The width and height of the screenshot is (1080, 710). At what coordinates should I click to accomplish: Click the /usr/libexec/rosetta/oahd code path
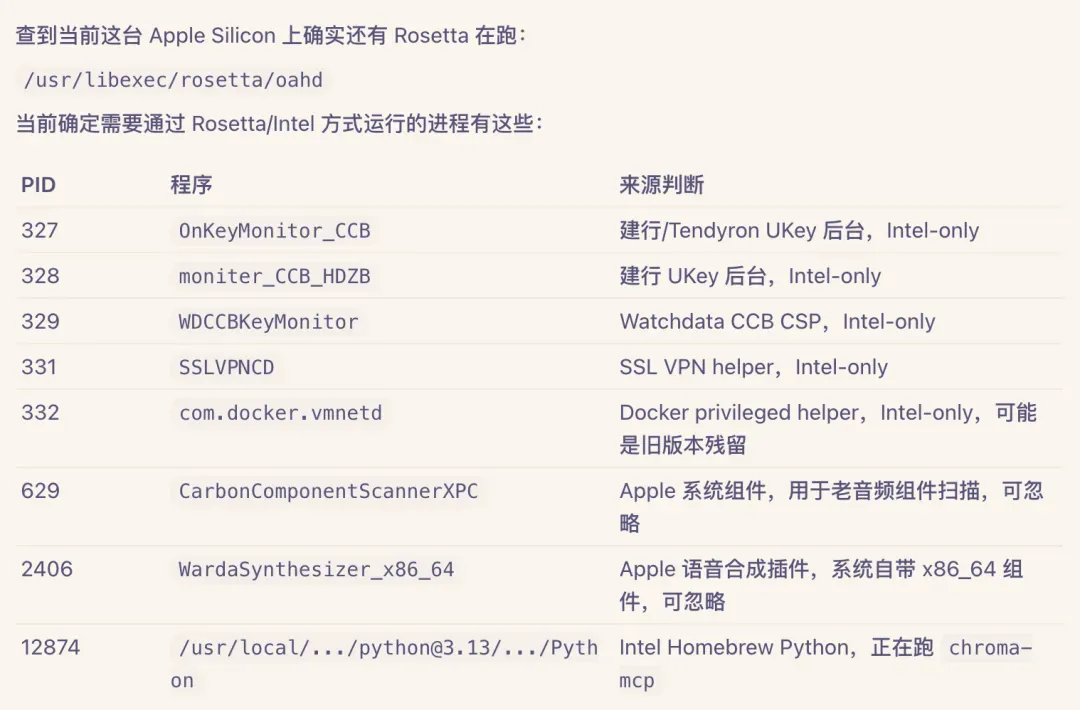174,80
